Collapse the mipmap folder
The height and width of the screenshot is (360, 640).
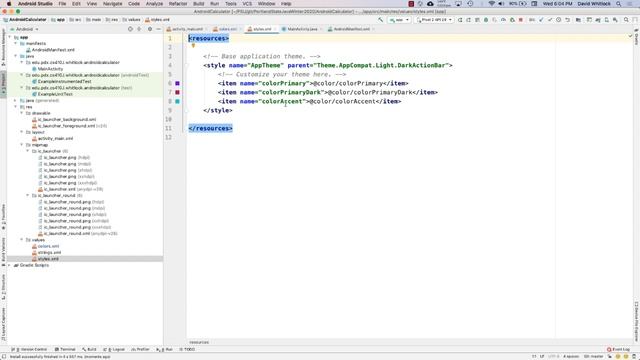[22, 145]
